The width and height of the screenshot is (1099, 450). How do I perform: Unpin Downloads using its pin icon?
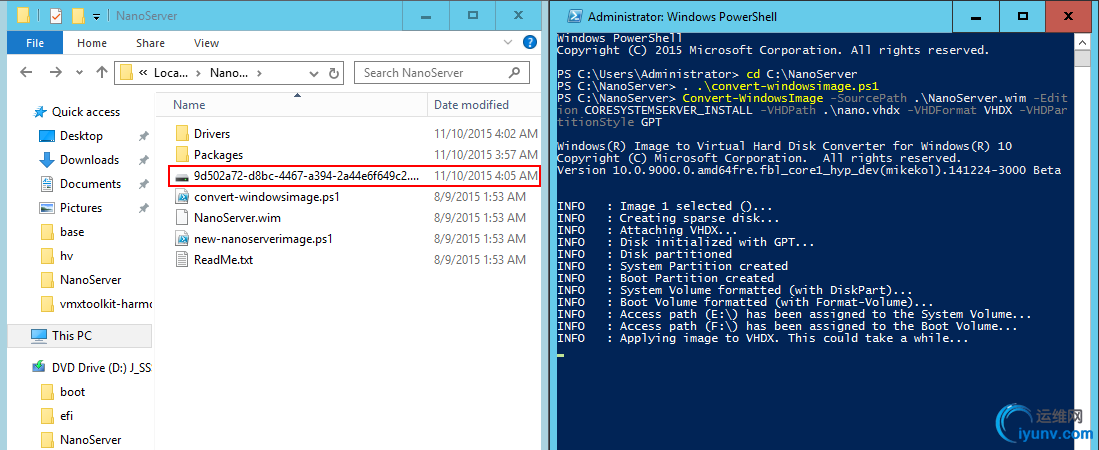[144, 160]
